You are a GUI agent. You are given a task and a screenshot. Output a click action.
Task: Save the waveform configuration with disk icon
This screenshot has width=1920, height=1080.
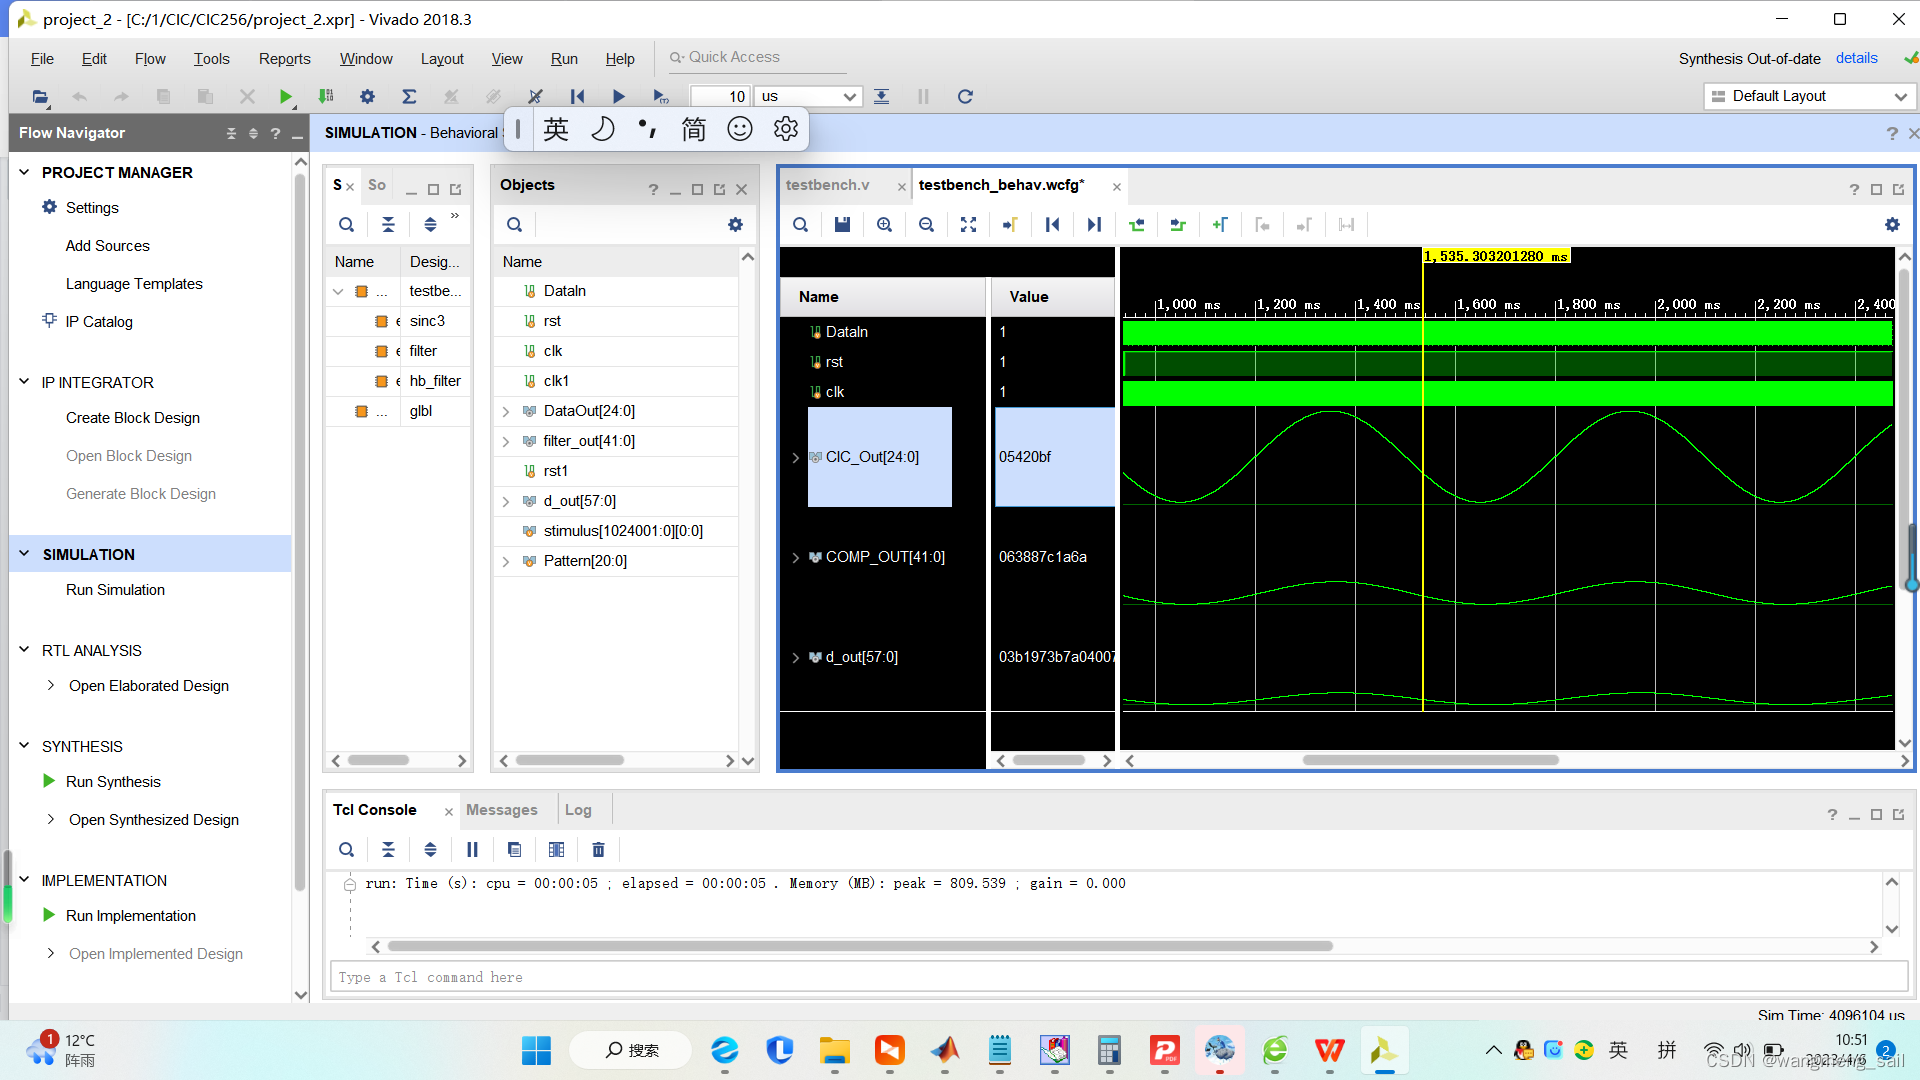842,225
